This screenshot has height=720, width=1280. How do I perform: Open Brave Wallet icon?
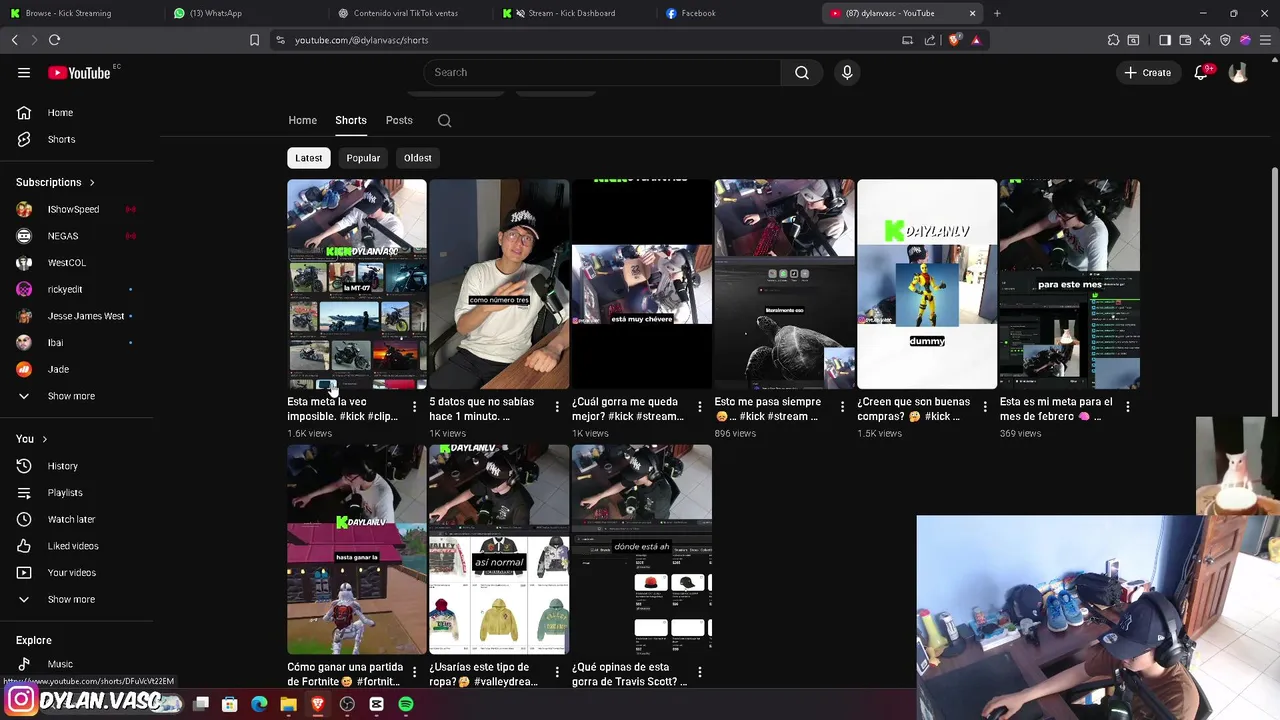tap(1185, 40)
